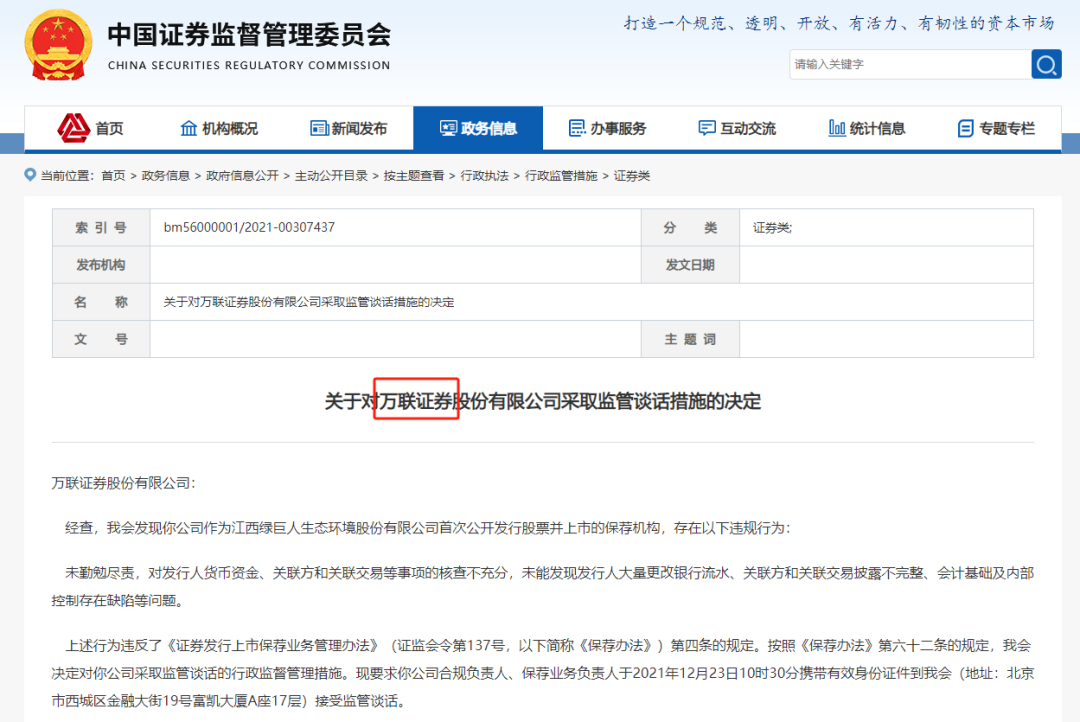Image resolution: width=1080 pixels, height=722 pixels.
Task: Click the bold document heading about 万联证券
Action: 543,401
